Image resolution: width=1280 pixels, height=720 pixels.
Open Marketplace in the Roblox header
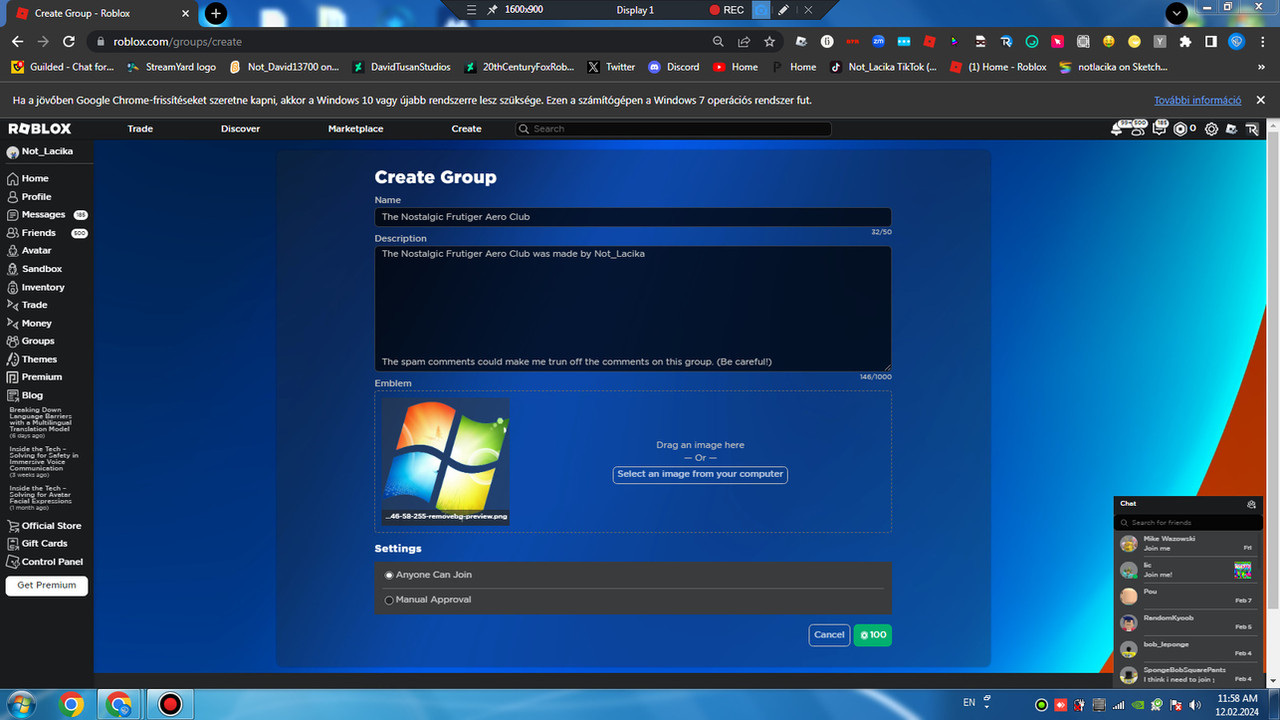[355, 129]
